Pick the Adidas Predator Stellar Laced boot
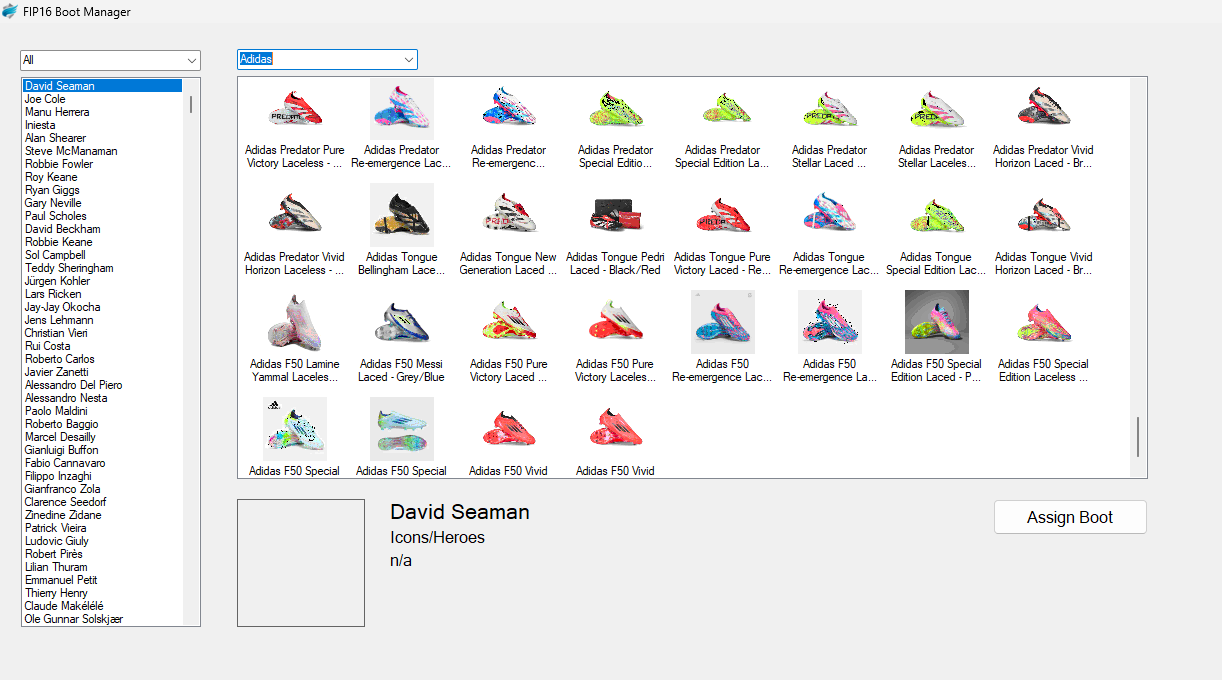Image resolution: width=1222 pixels, height=680 pixels. point(829,125)
